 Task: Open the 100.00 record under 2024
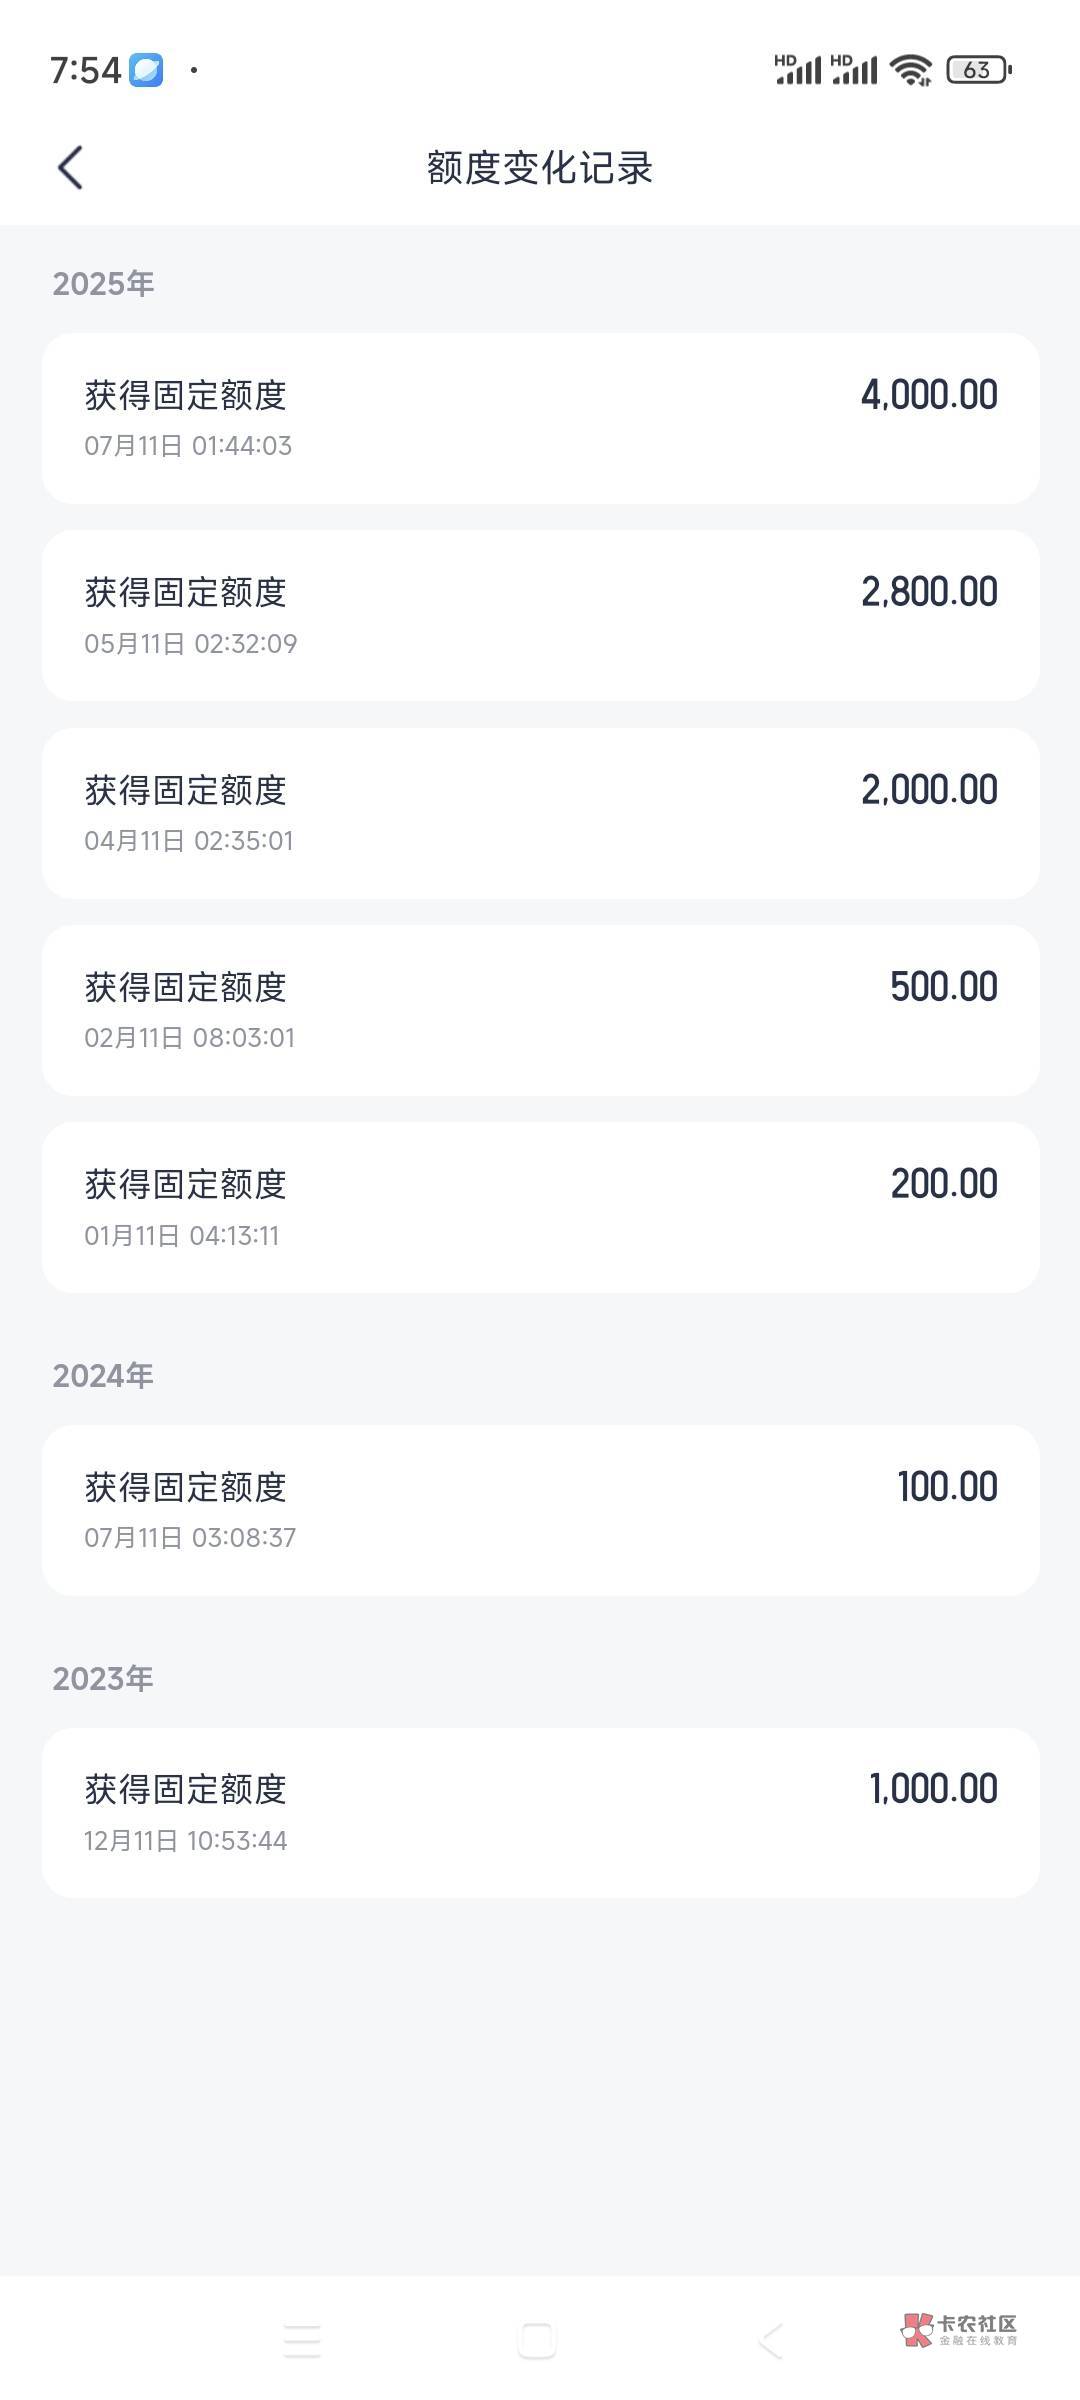540,1510
